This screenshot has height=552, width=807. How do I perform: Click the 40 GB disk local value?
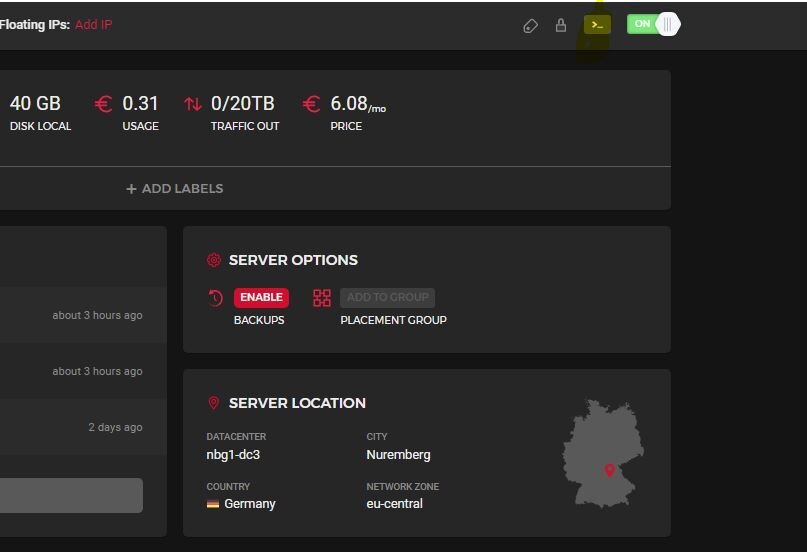click(35, 104)
